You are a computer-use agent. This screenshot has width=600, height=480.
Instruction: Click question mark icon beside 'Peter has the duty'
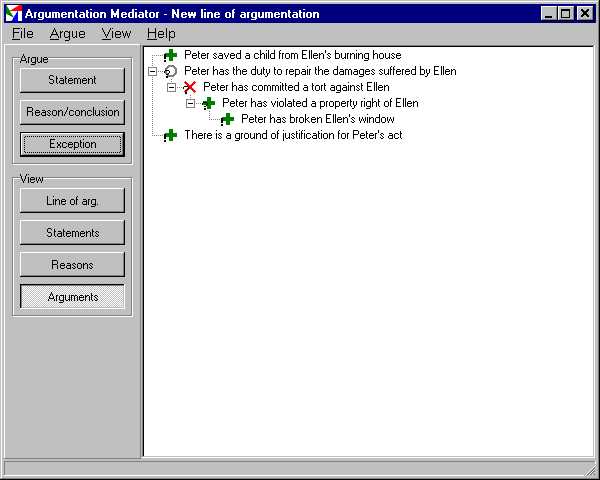click(x=170, y=72)
